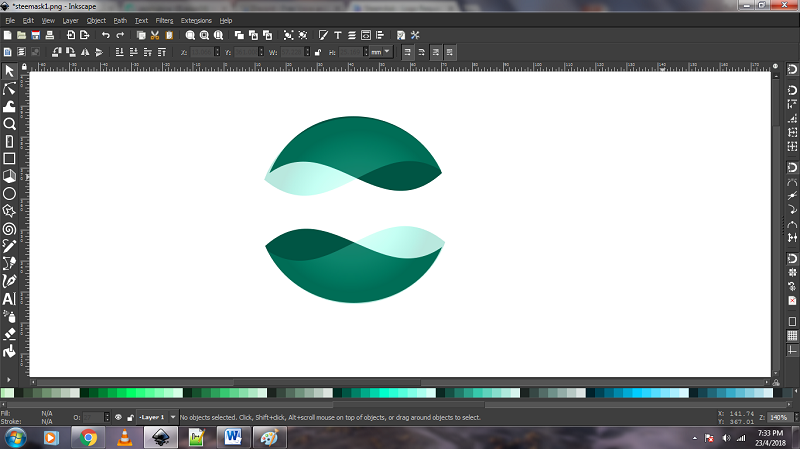This screenshot has width=800, height=449.
Task: Print the document using printer icon
Action: click(49, 35)
